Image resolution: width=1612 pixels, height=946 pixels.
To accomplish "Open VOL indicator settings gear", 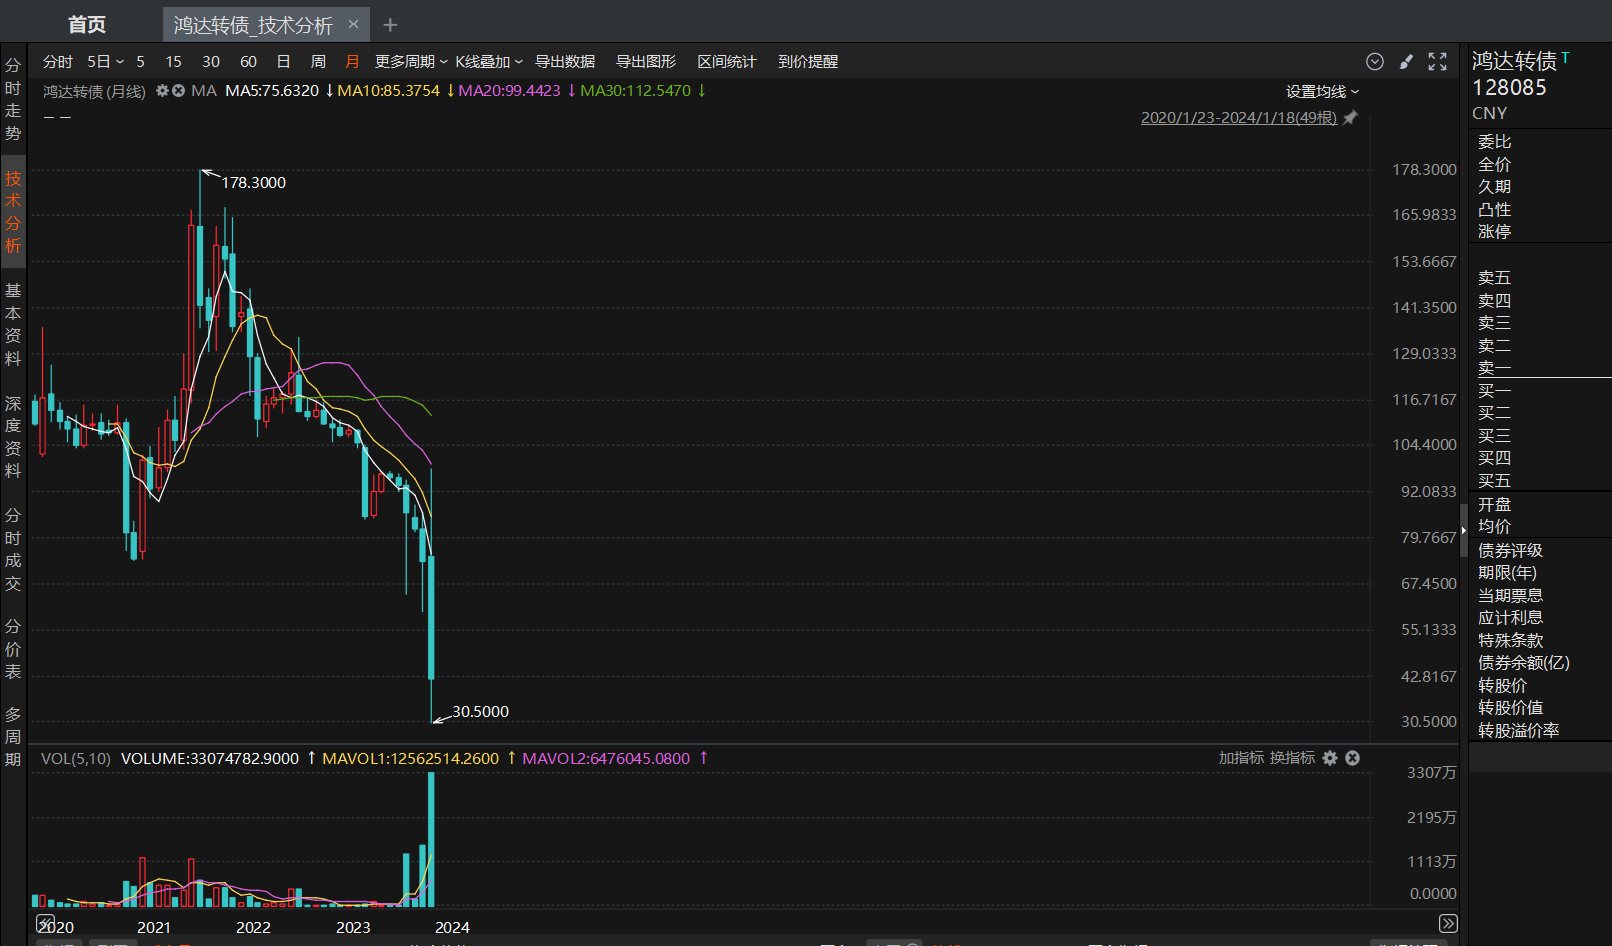I will pyautogui.click(x=1330, y=758).
